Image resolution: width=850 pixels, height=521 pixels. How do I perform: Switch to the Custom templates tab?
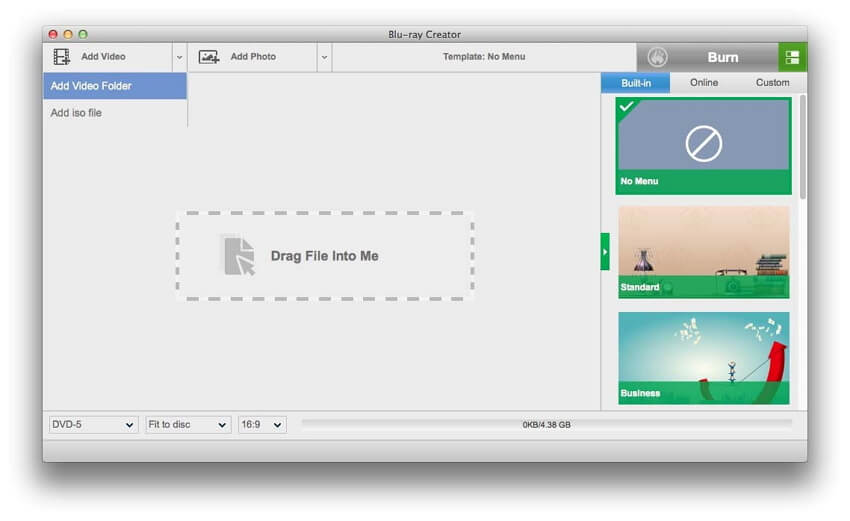(x=772, y=83)
